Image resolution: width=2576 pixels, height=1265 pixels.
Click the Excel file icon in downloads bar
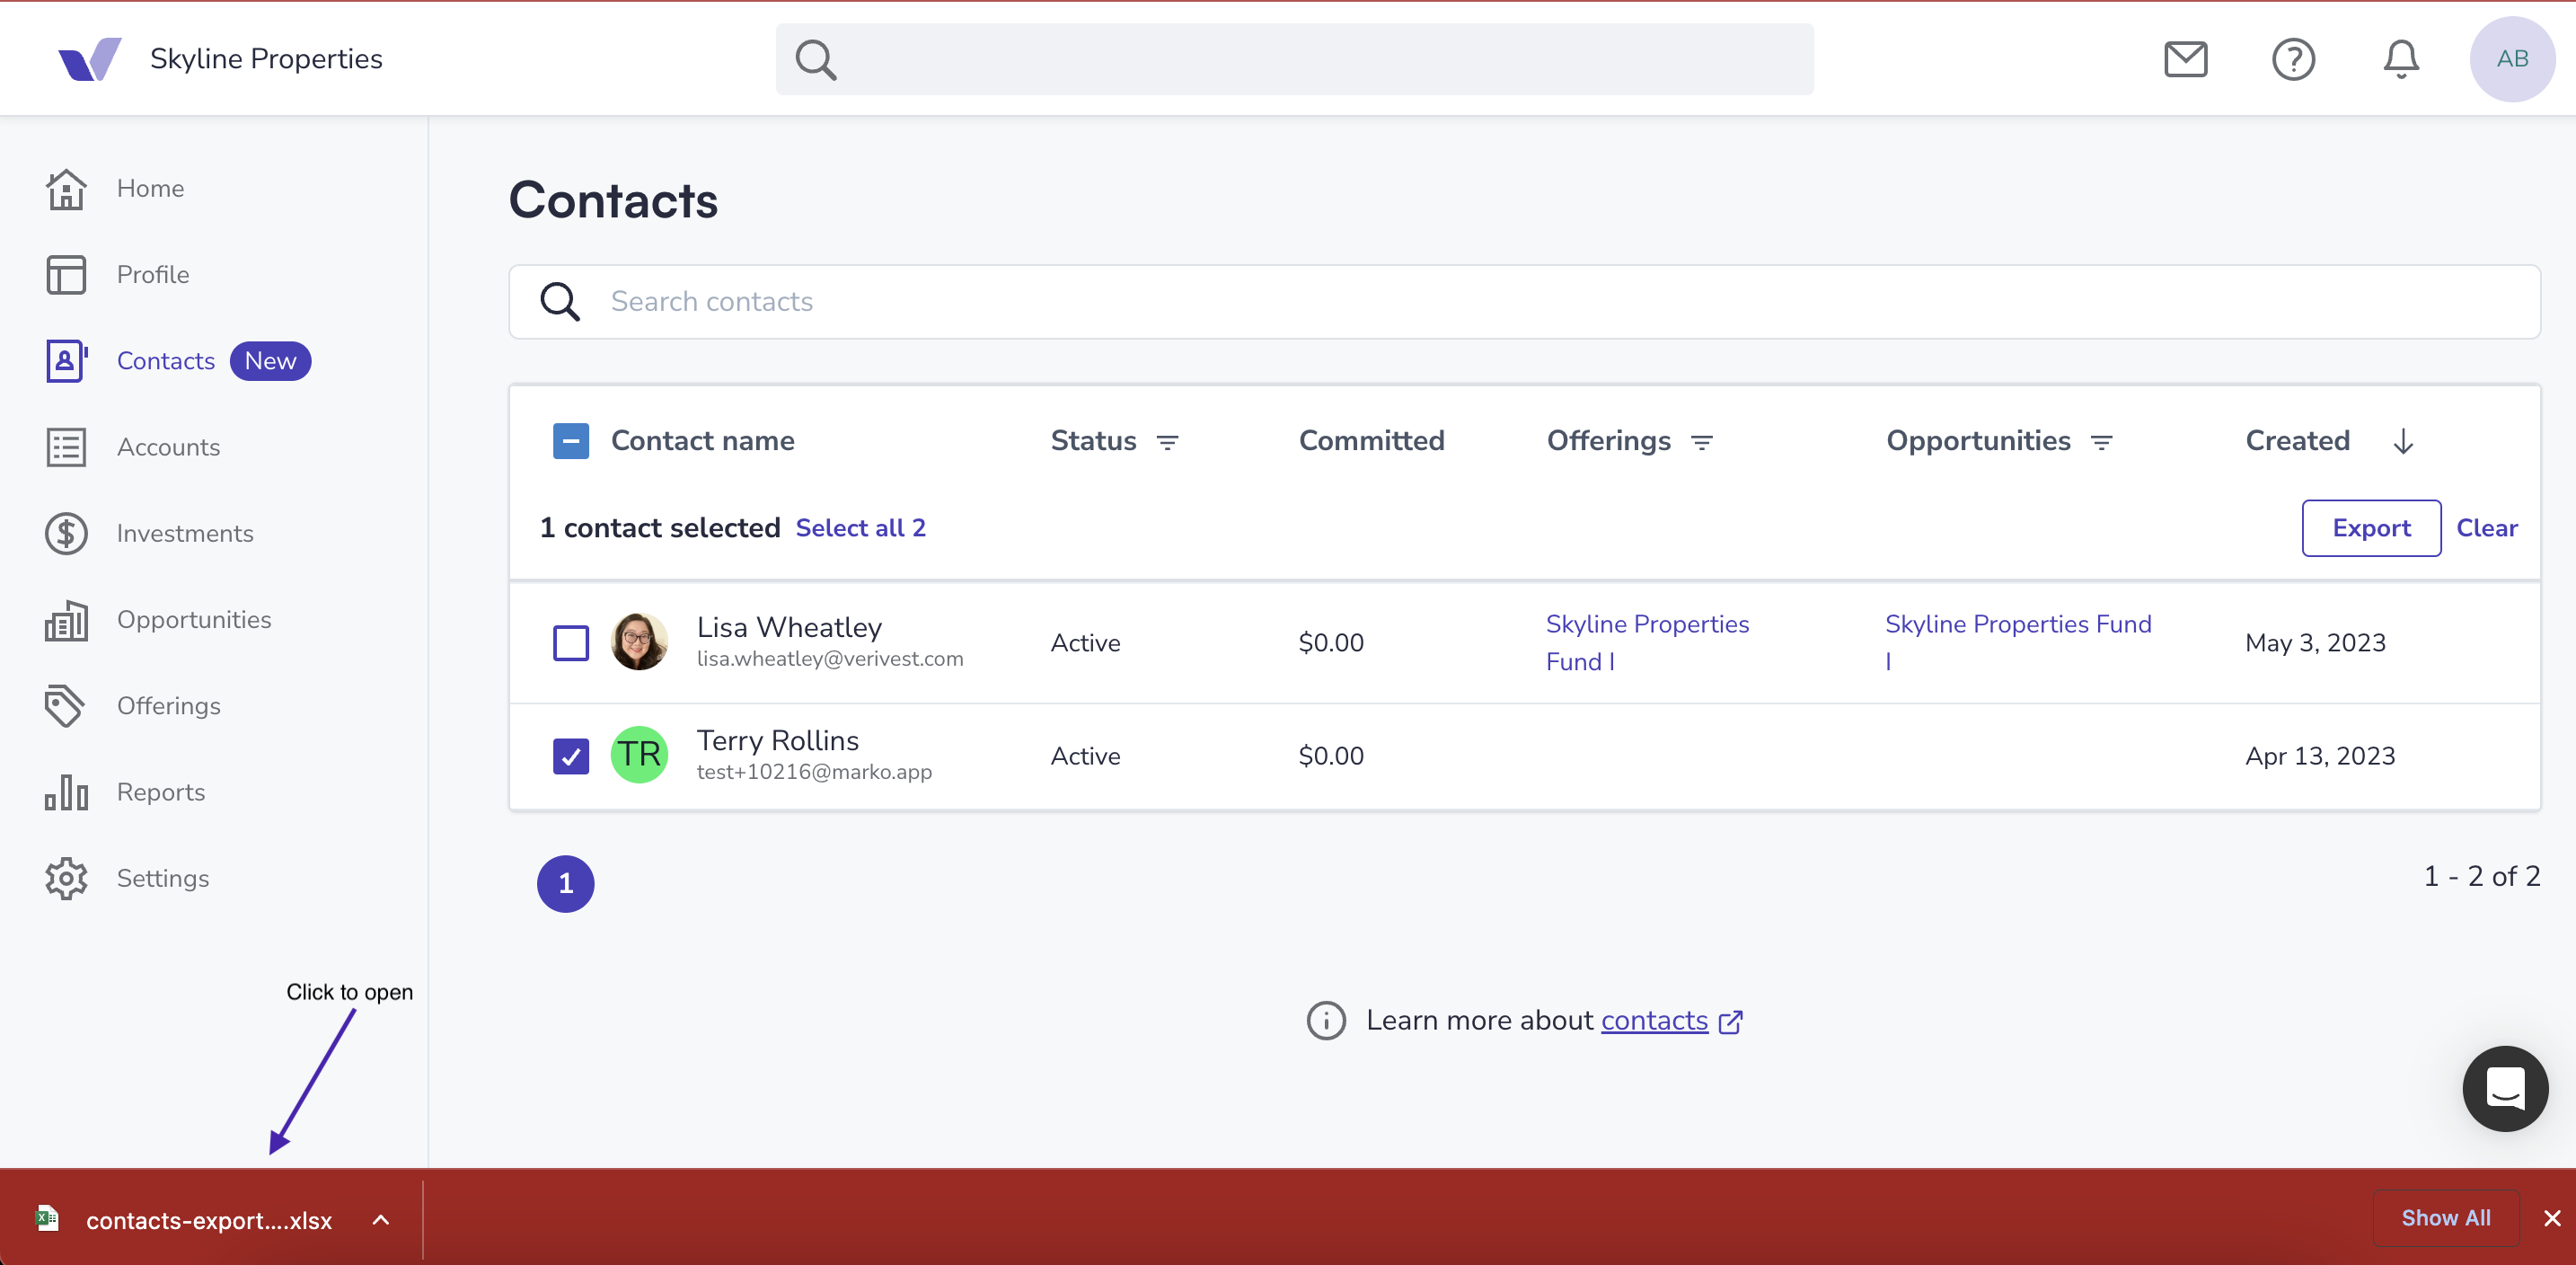click(x=47, y=1218)
